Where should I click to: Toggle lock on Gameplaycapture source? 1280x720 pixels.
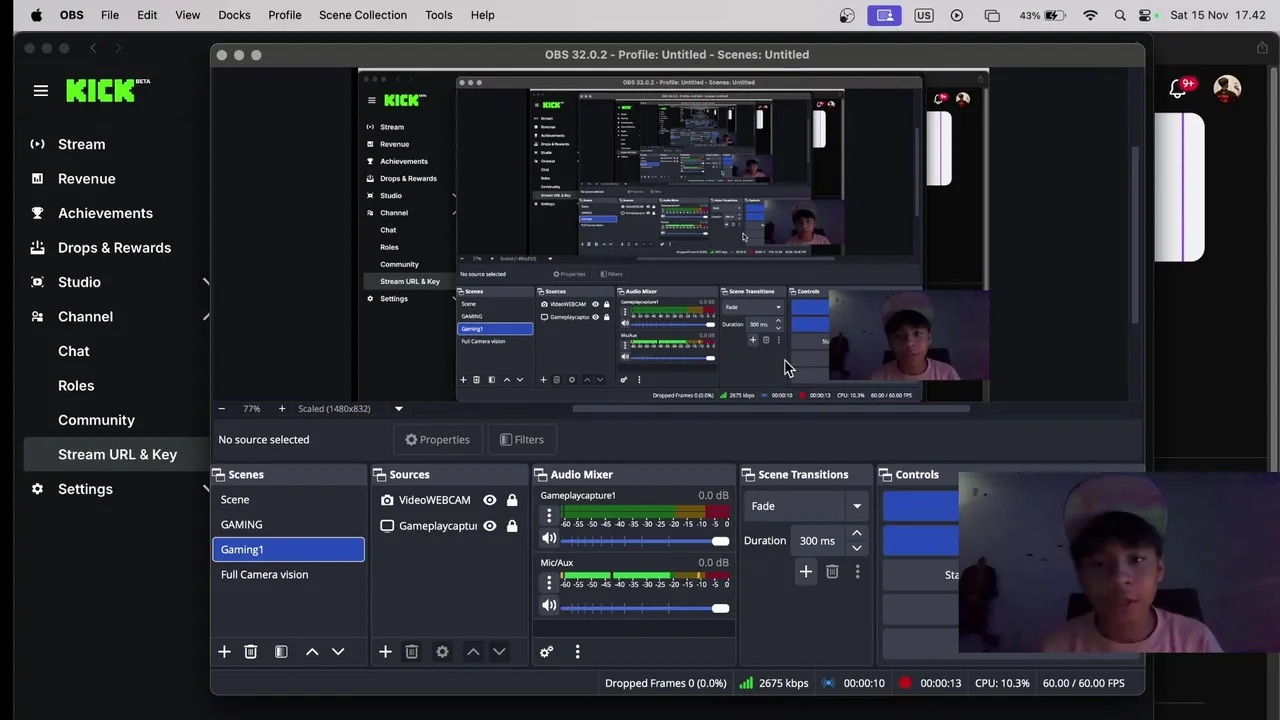tap(512, 526)
